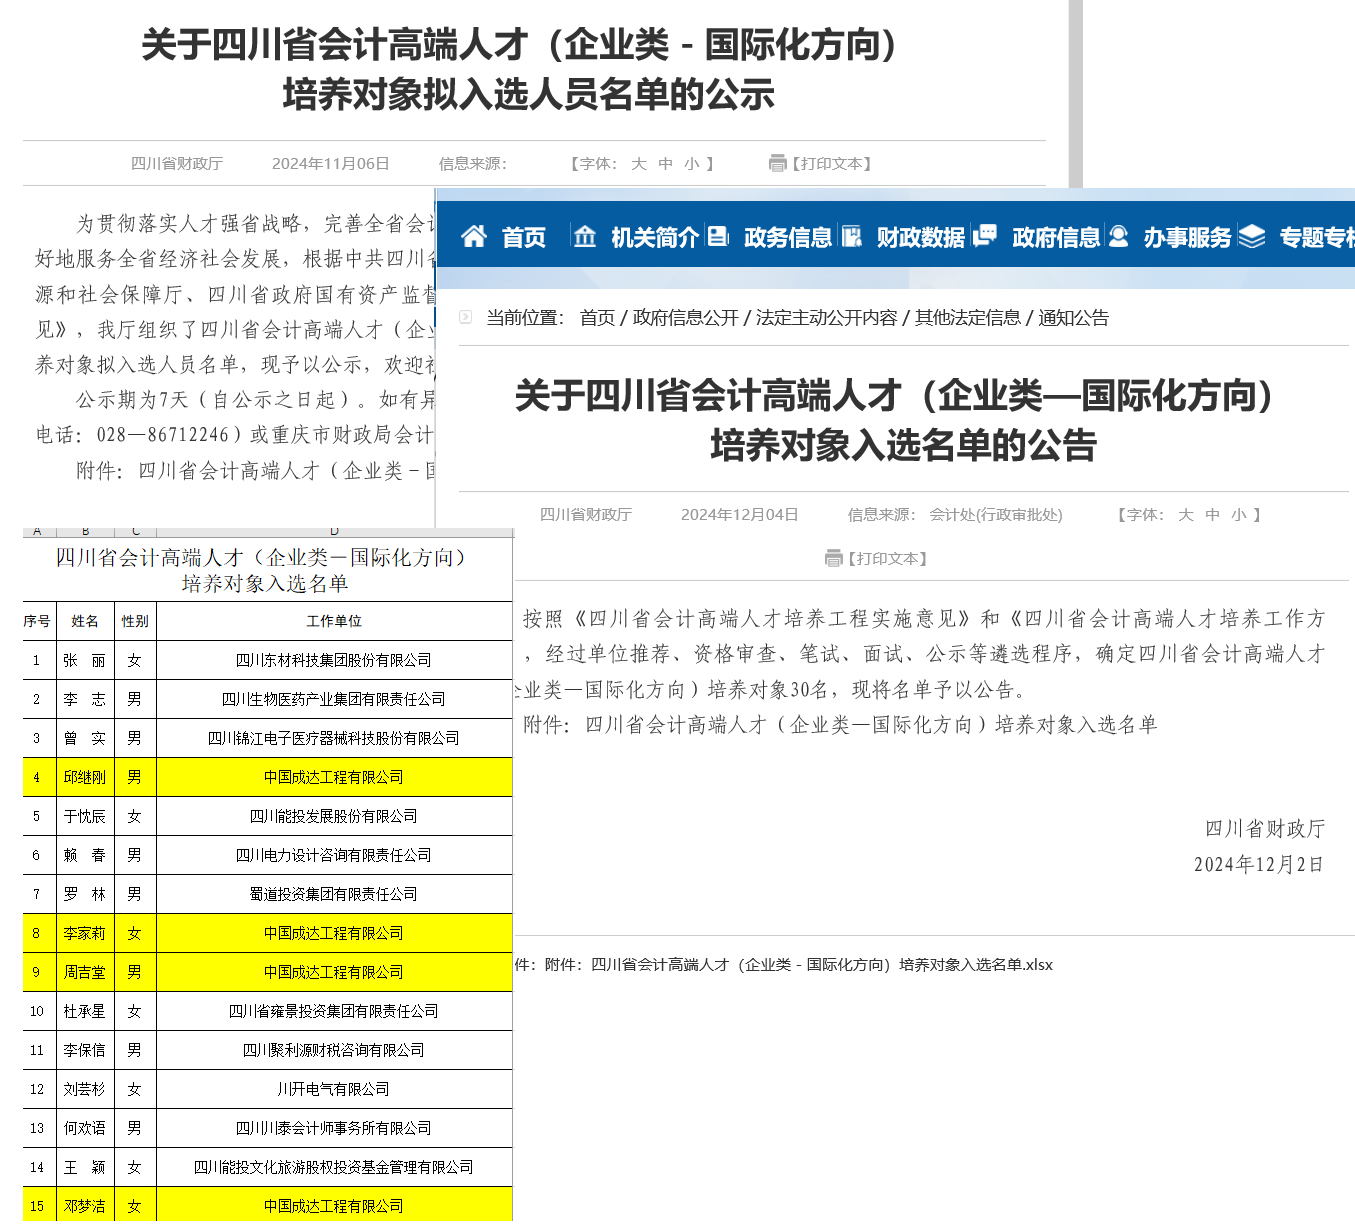
Task: Click the date 2024年12月04日 on the 公告 page
Action: pyautogui.click(x=739, y=515)
